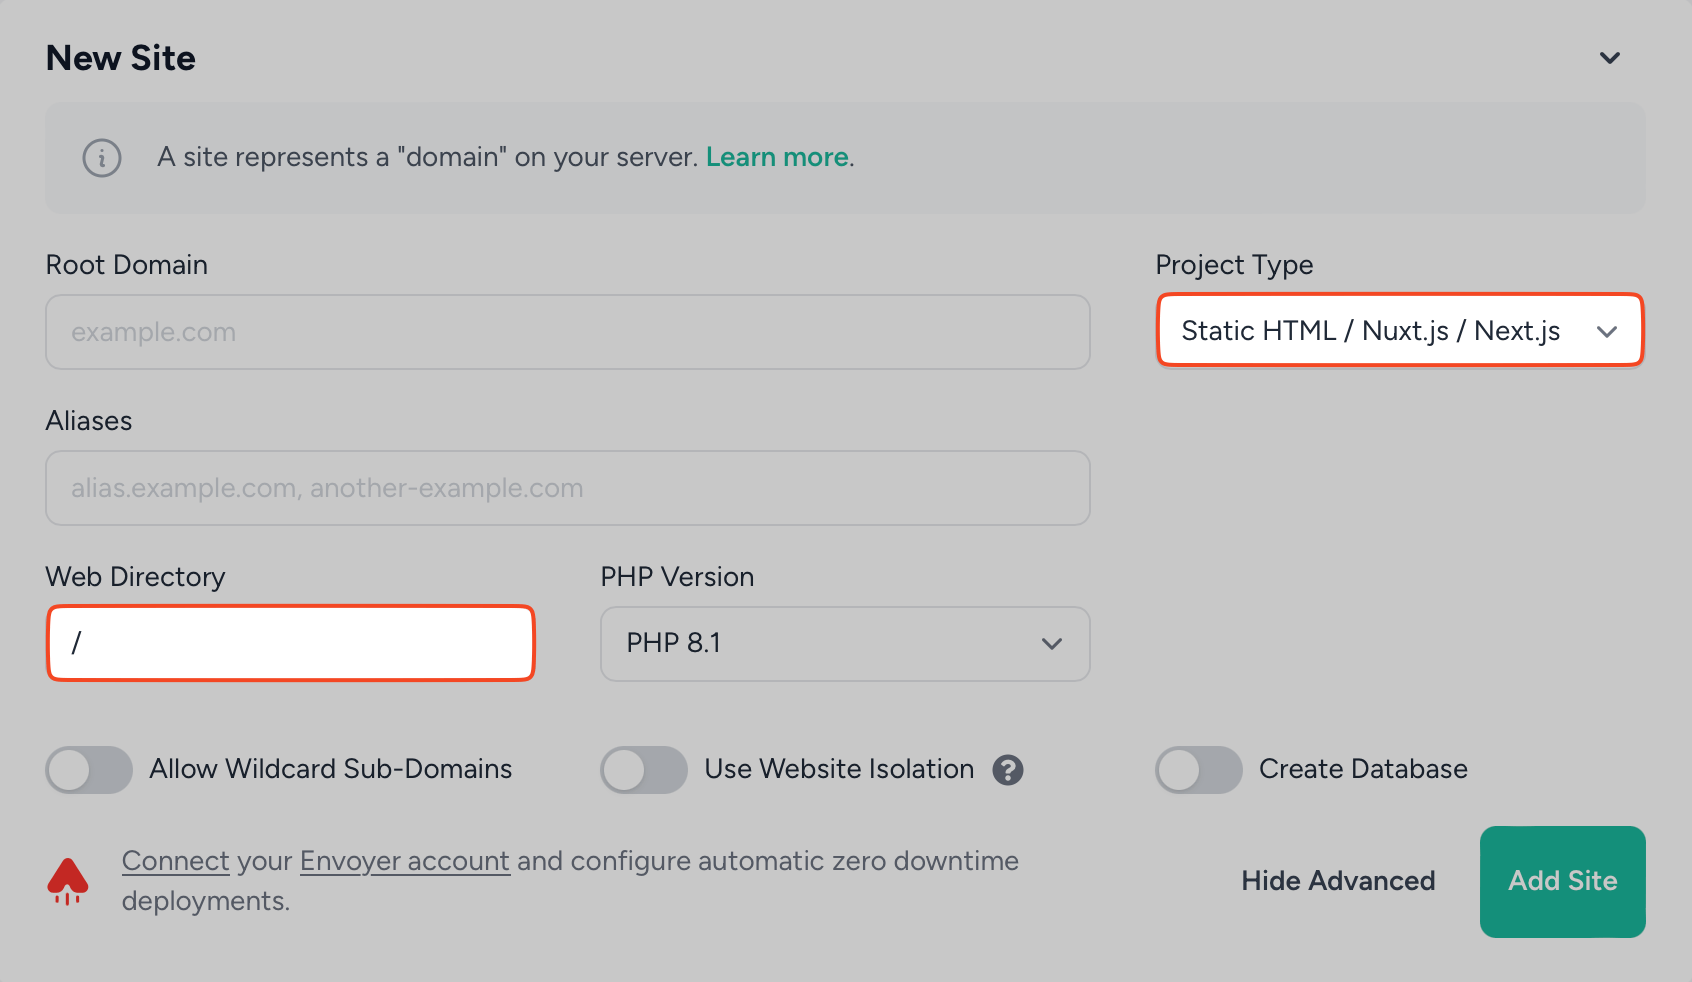Open the PHP 8.1 version dropdown
The image size is (1692, 982).
click(x=845, y=644)
